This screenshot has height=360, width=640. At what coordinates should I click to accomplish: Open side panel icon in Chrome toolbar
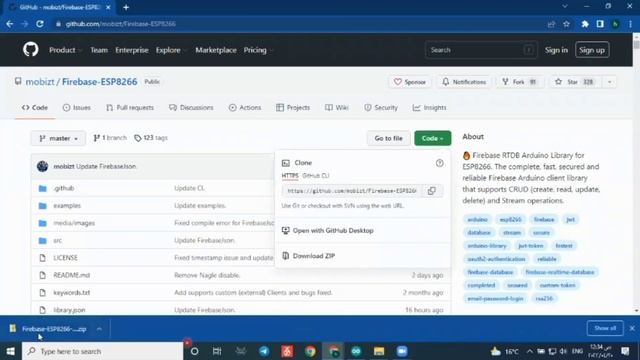600,24
